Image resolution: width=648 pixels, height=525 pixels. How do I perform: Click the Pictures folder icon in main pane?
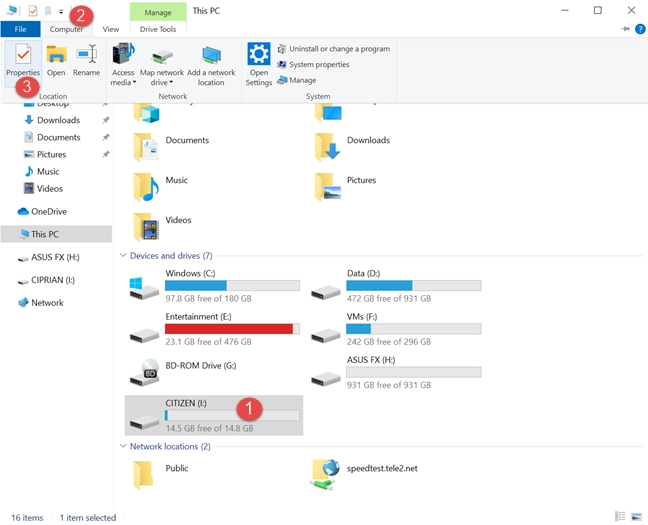(x=328, y=187)
